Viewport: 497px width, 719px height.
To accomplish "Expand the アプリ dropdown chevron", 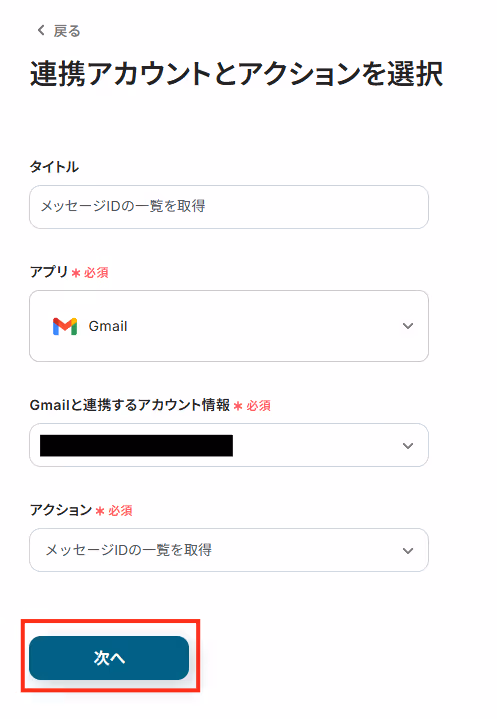I will pos(408,326).
